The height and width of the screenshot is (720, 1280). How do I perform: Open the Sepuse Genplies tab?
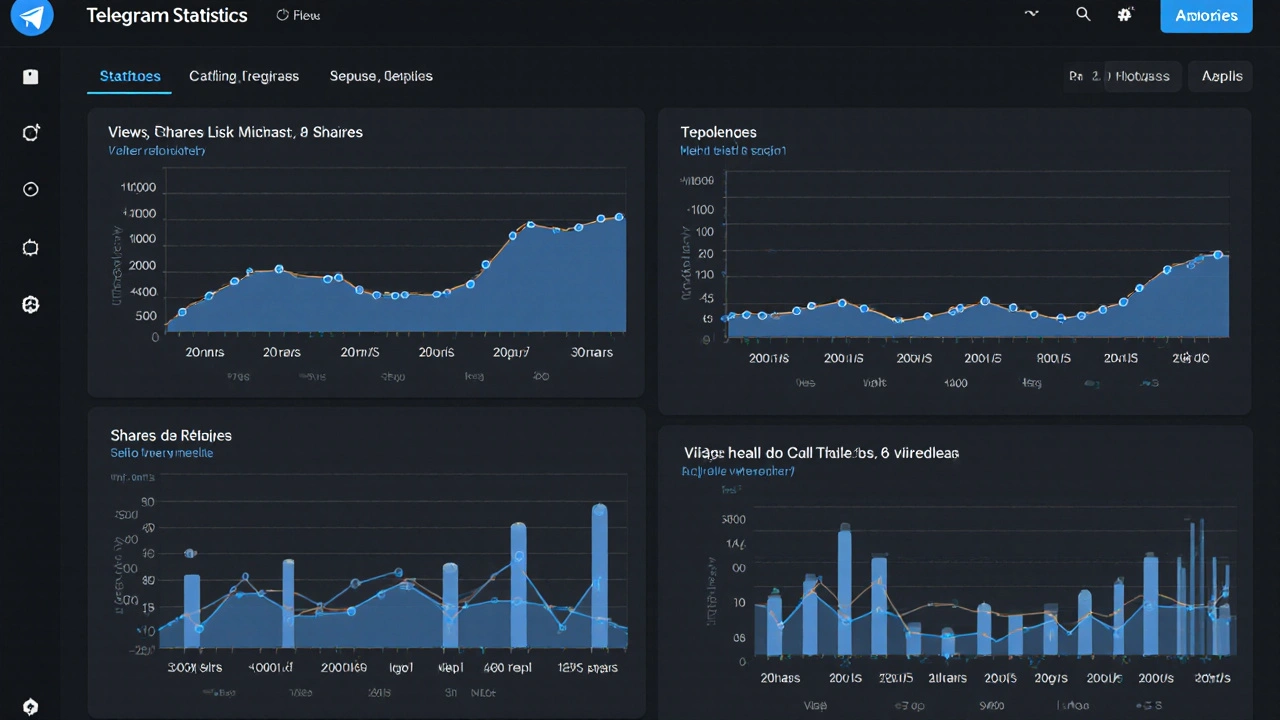381,76
